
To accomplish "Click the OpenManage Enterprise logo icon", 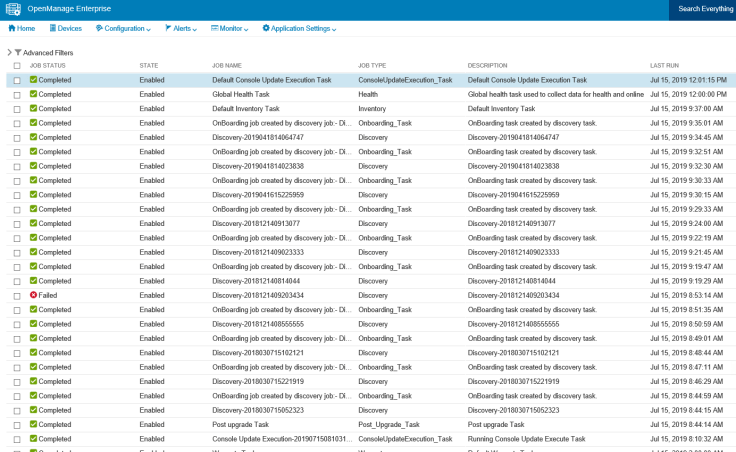I will pyautogui.click(x=14, y=9).
